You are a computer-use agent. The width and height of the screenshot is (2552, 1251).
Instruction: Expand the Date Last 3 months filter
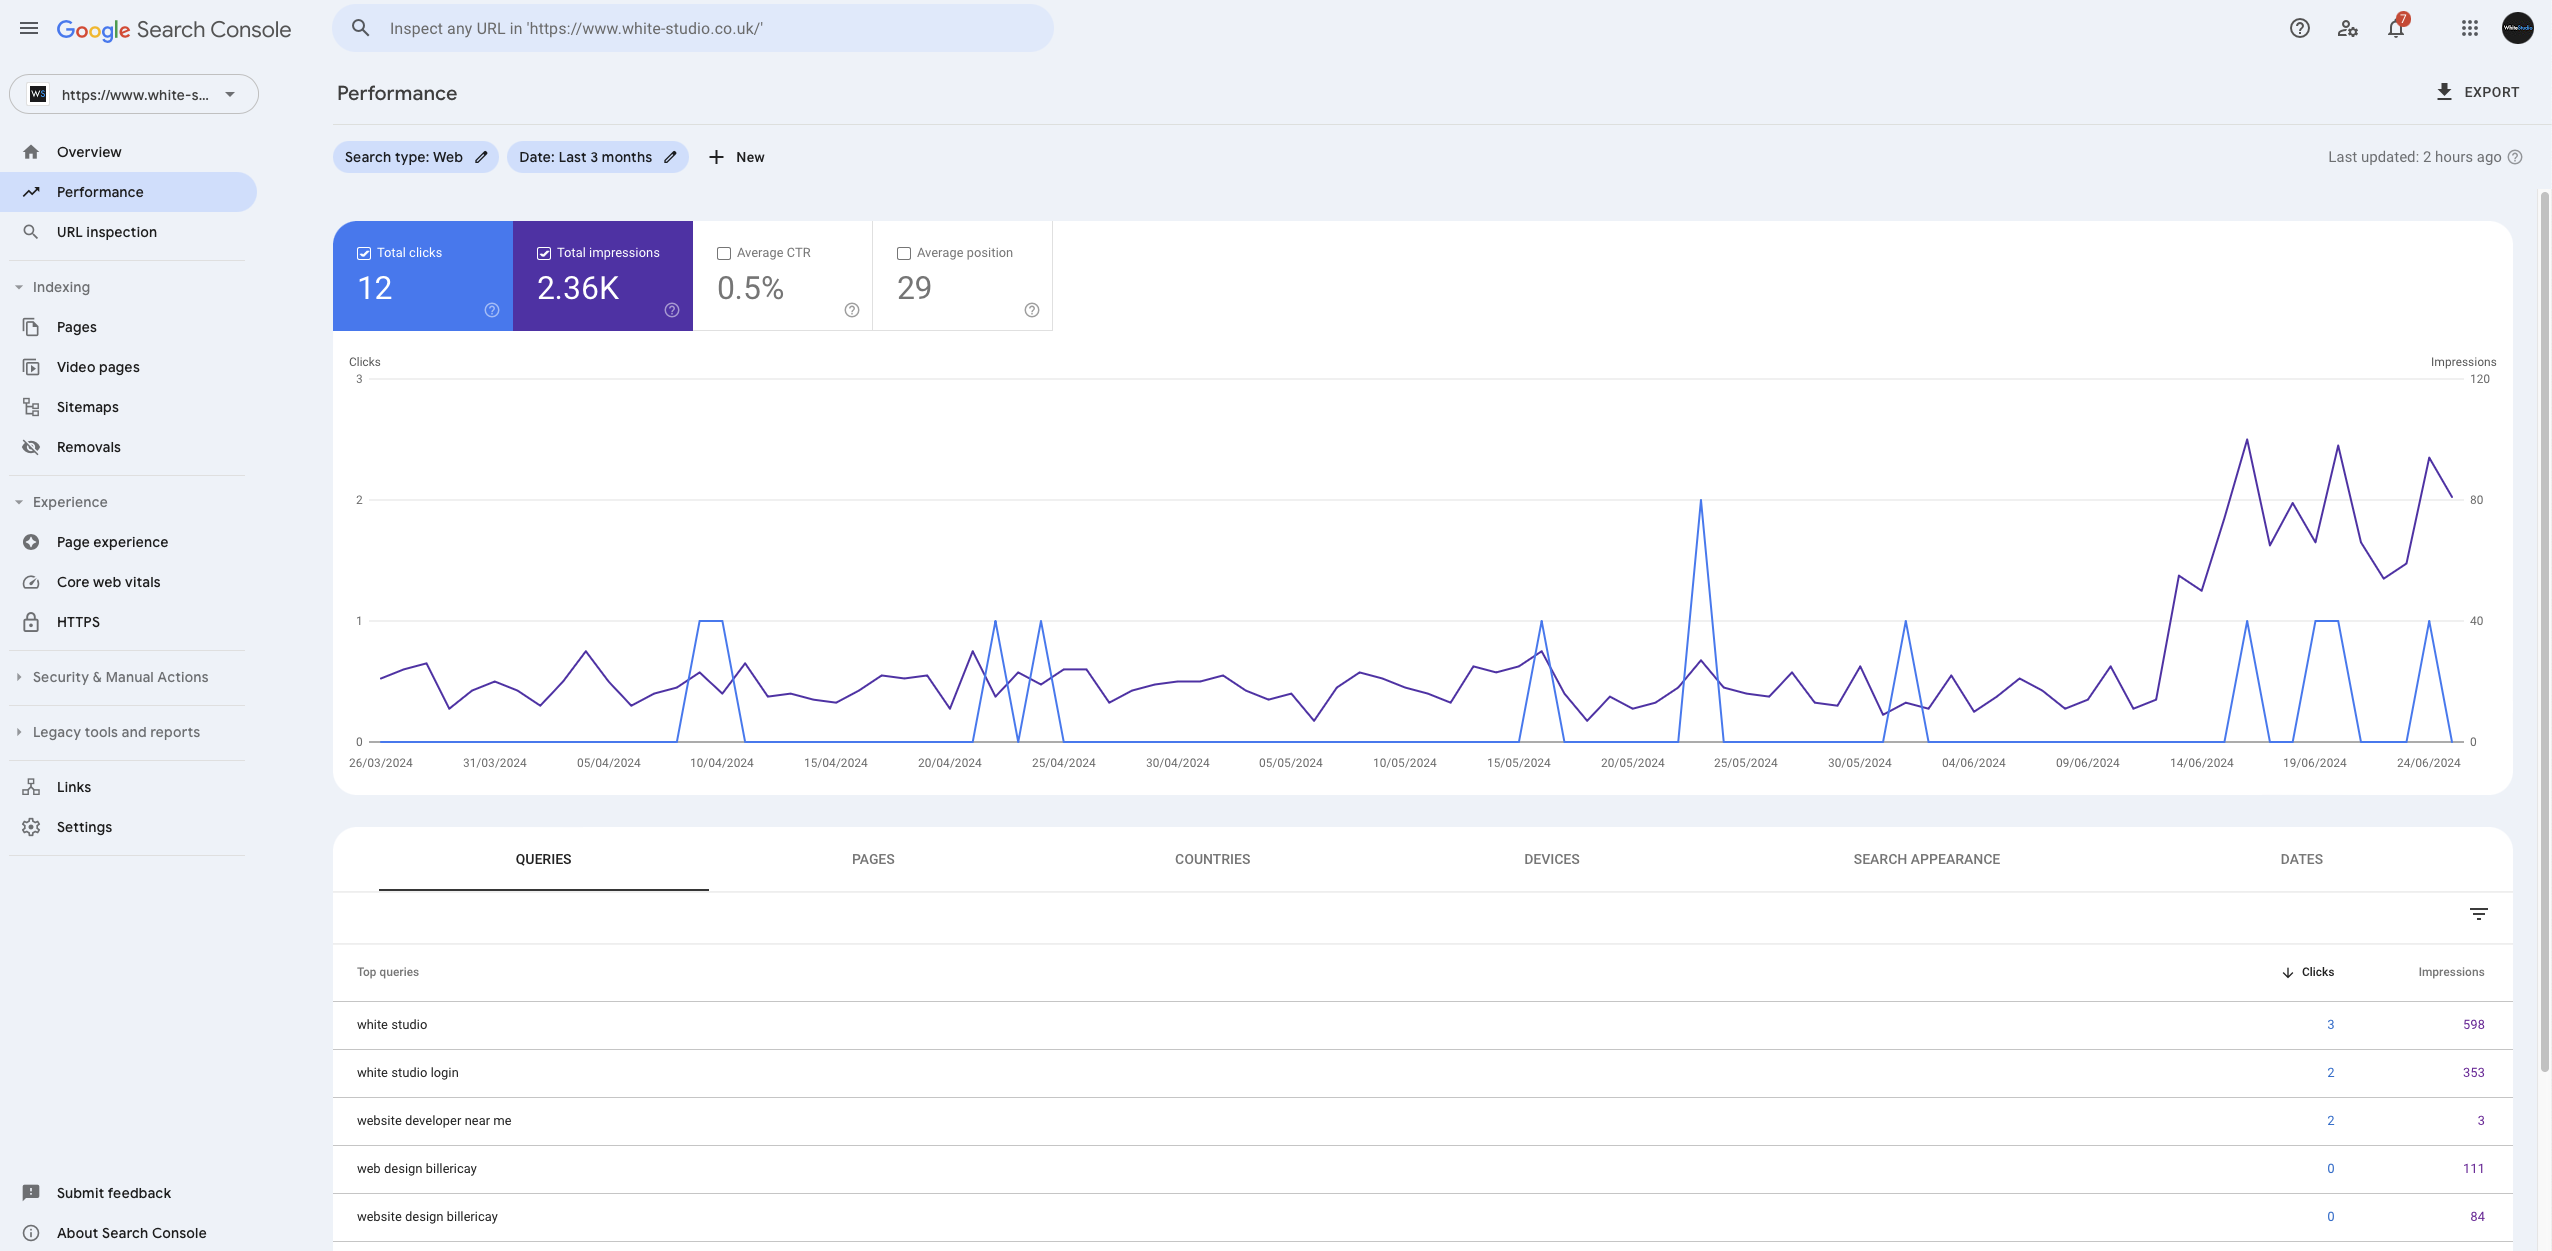(x=596, y=158)
